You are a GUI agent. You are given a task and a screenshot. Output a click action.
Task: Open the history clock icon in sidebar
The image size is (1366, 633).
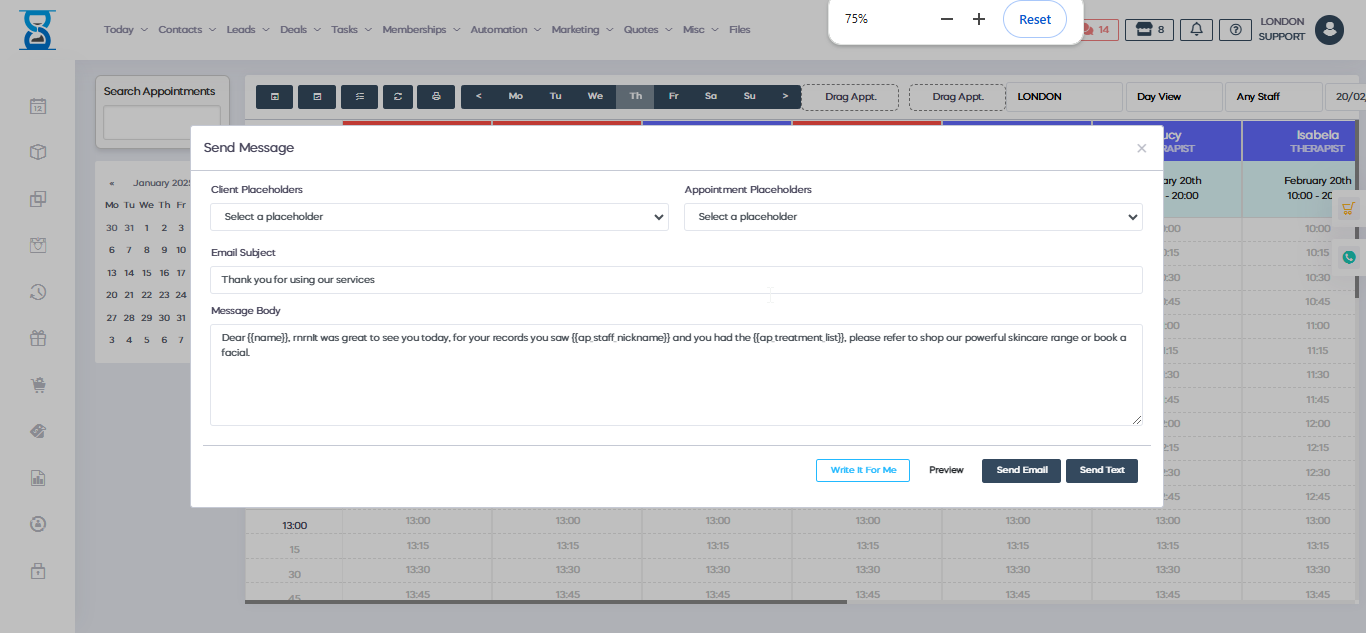[38, 292]
